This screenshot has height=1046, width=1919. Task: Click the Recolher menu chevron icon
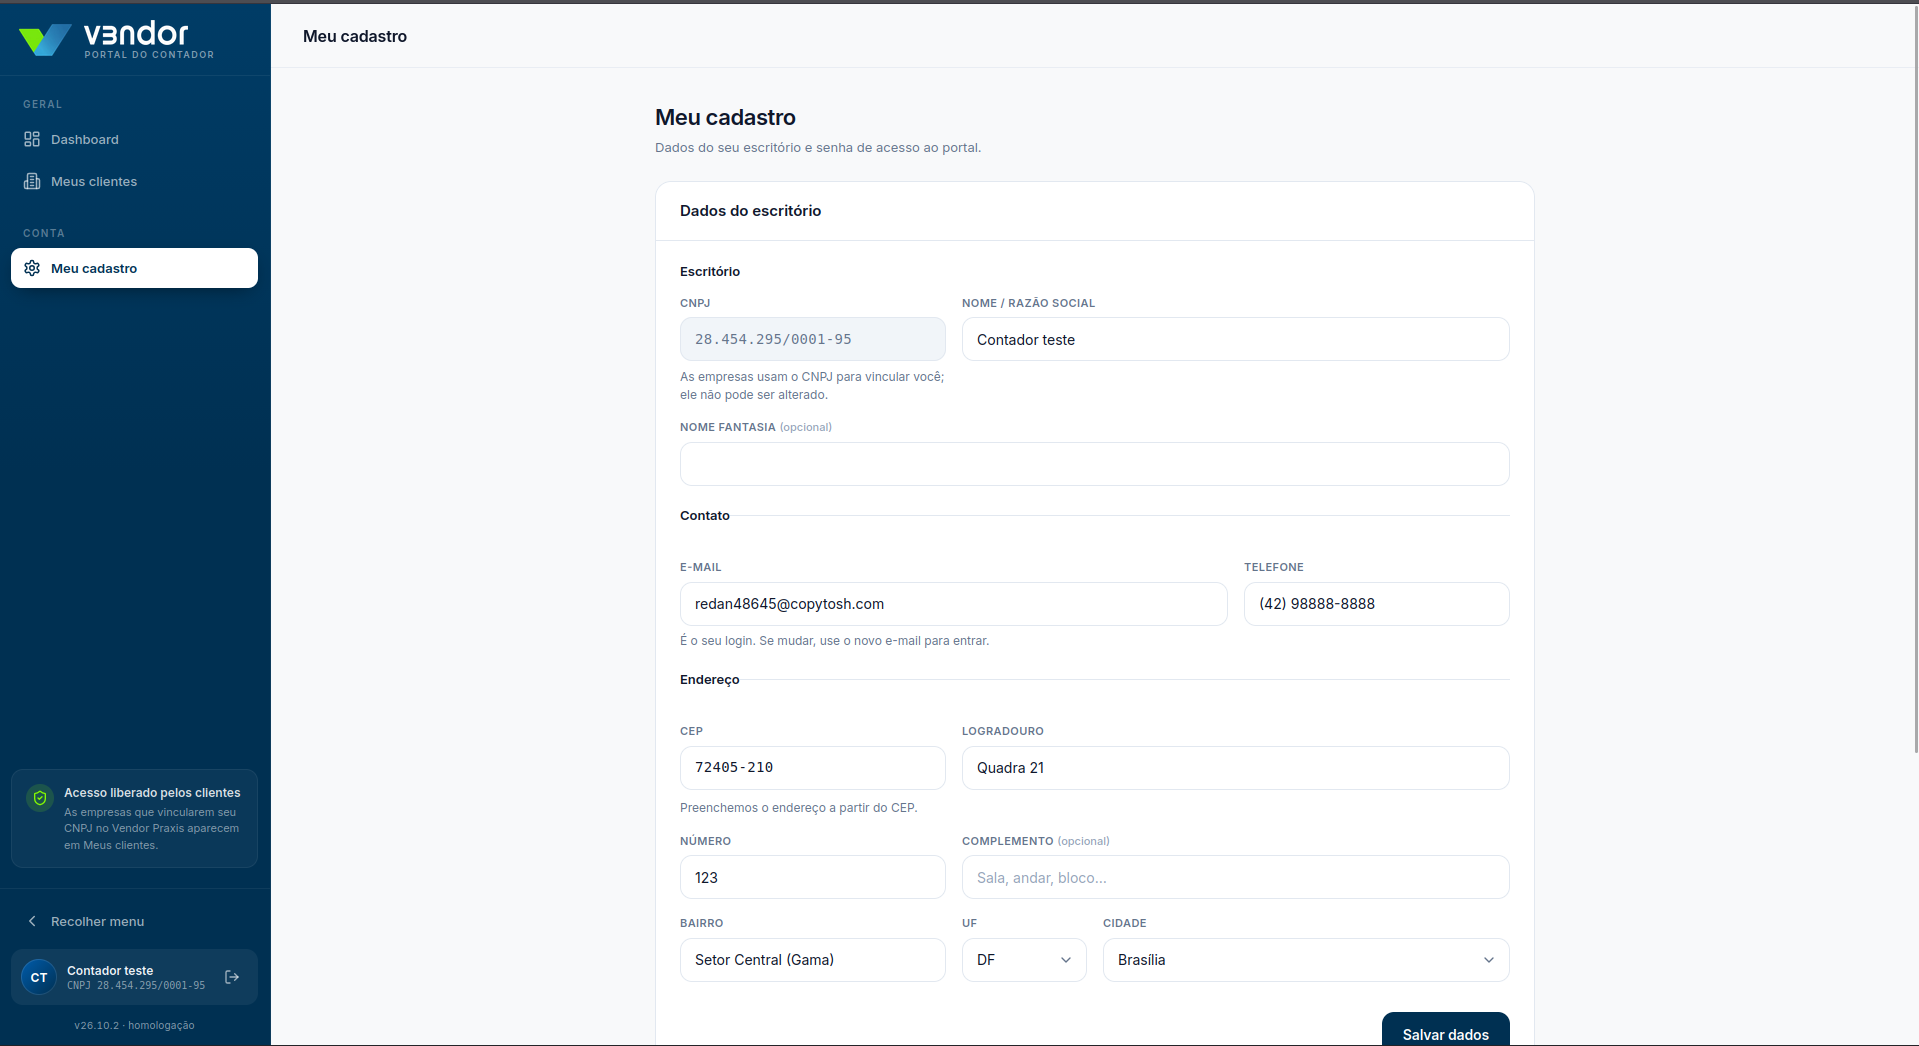click(x=32, y=921)
